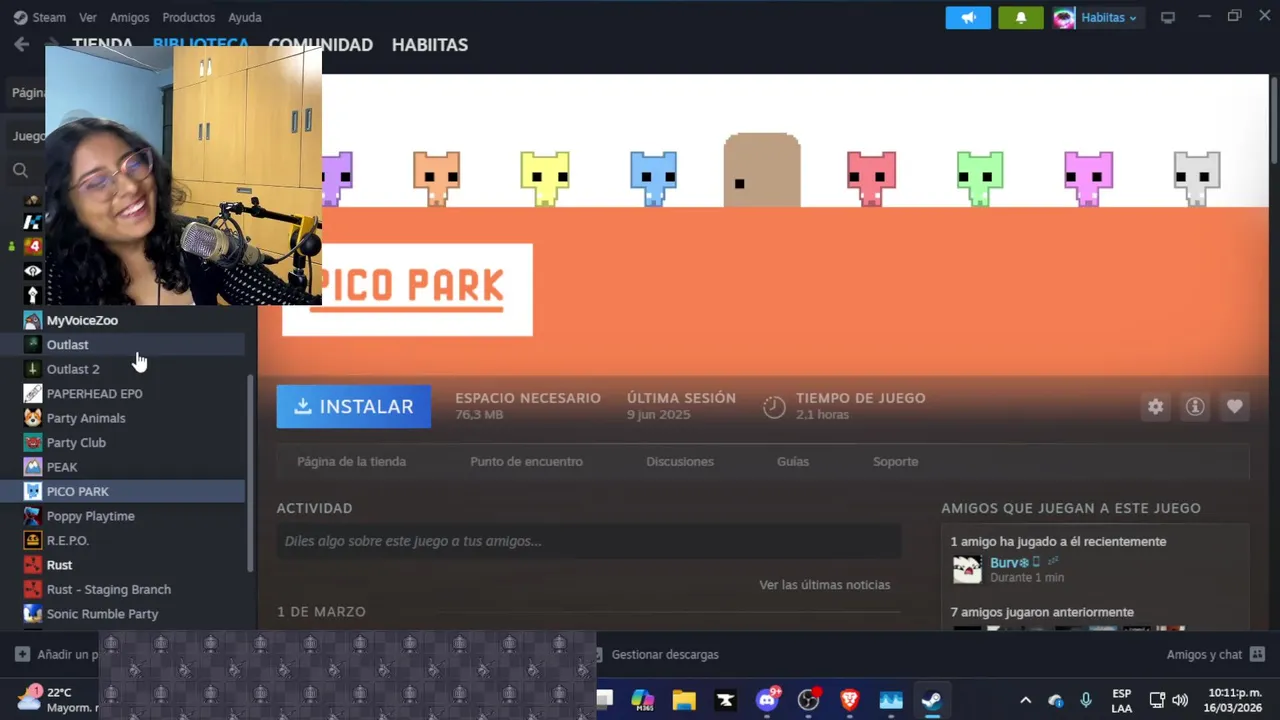
Task: Select the Poppy Playtime game icon
Action: point(33,516)
